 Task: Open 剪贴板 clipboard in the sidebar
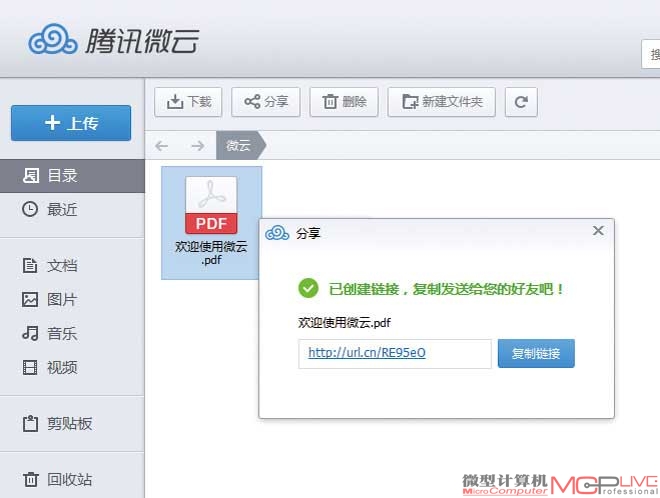tap(72, 423)
